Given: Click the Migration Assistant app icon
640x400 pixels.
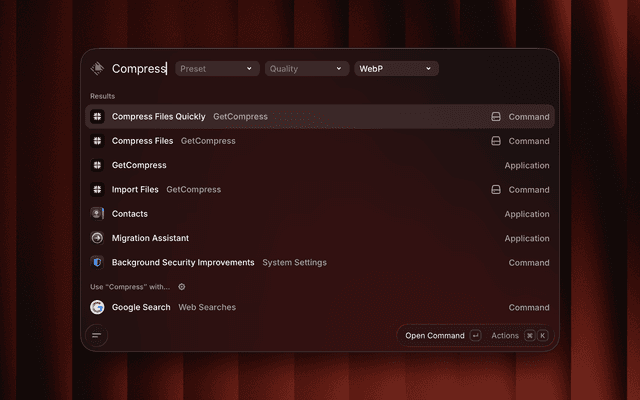Looking at the screenshot, I should (x=97, y=238).
